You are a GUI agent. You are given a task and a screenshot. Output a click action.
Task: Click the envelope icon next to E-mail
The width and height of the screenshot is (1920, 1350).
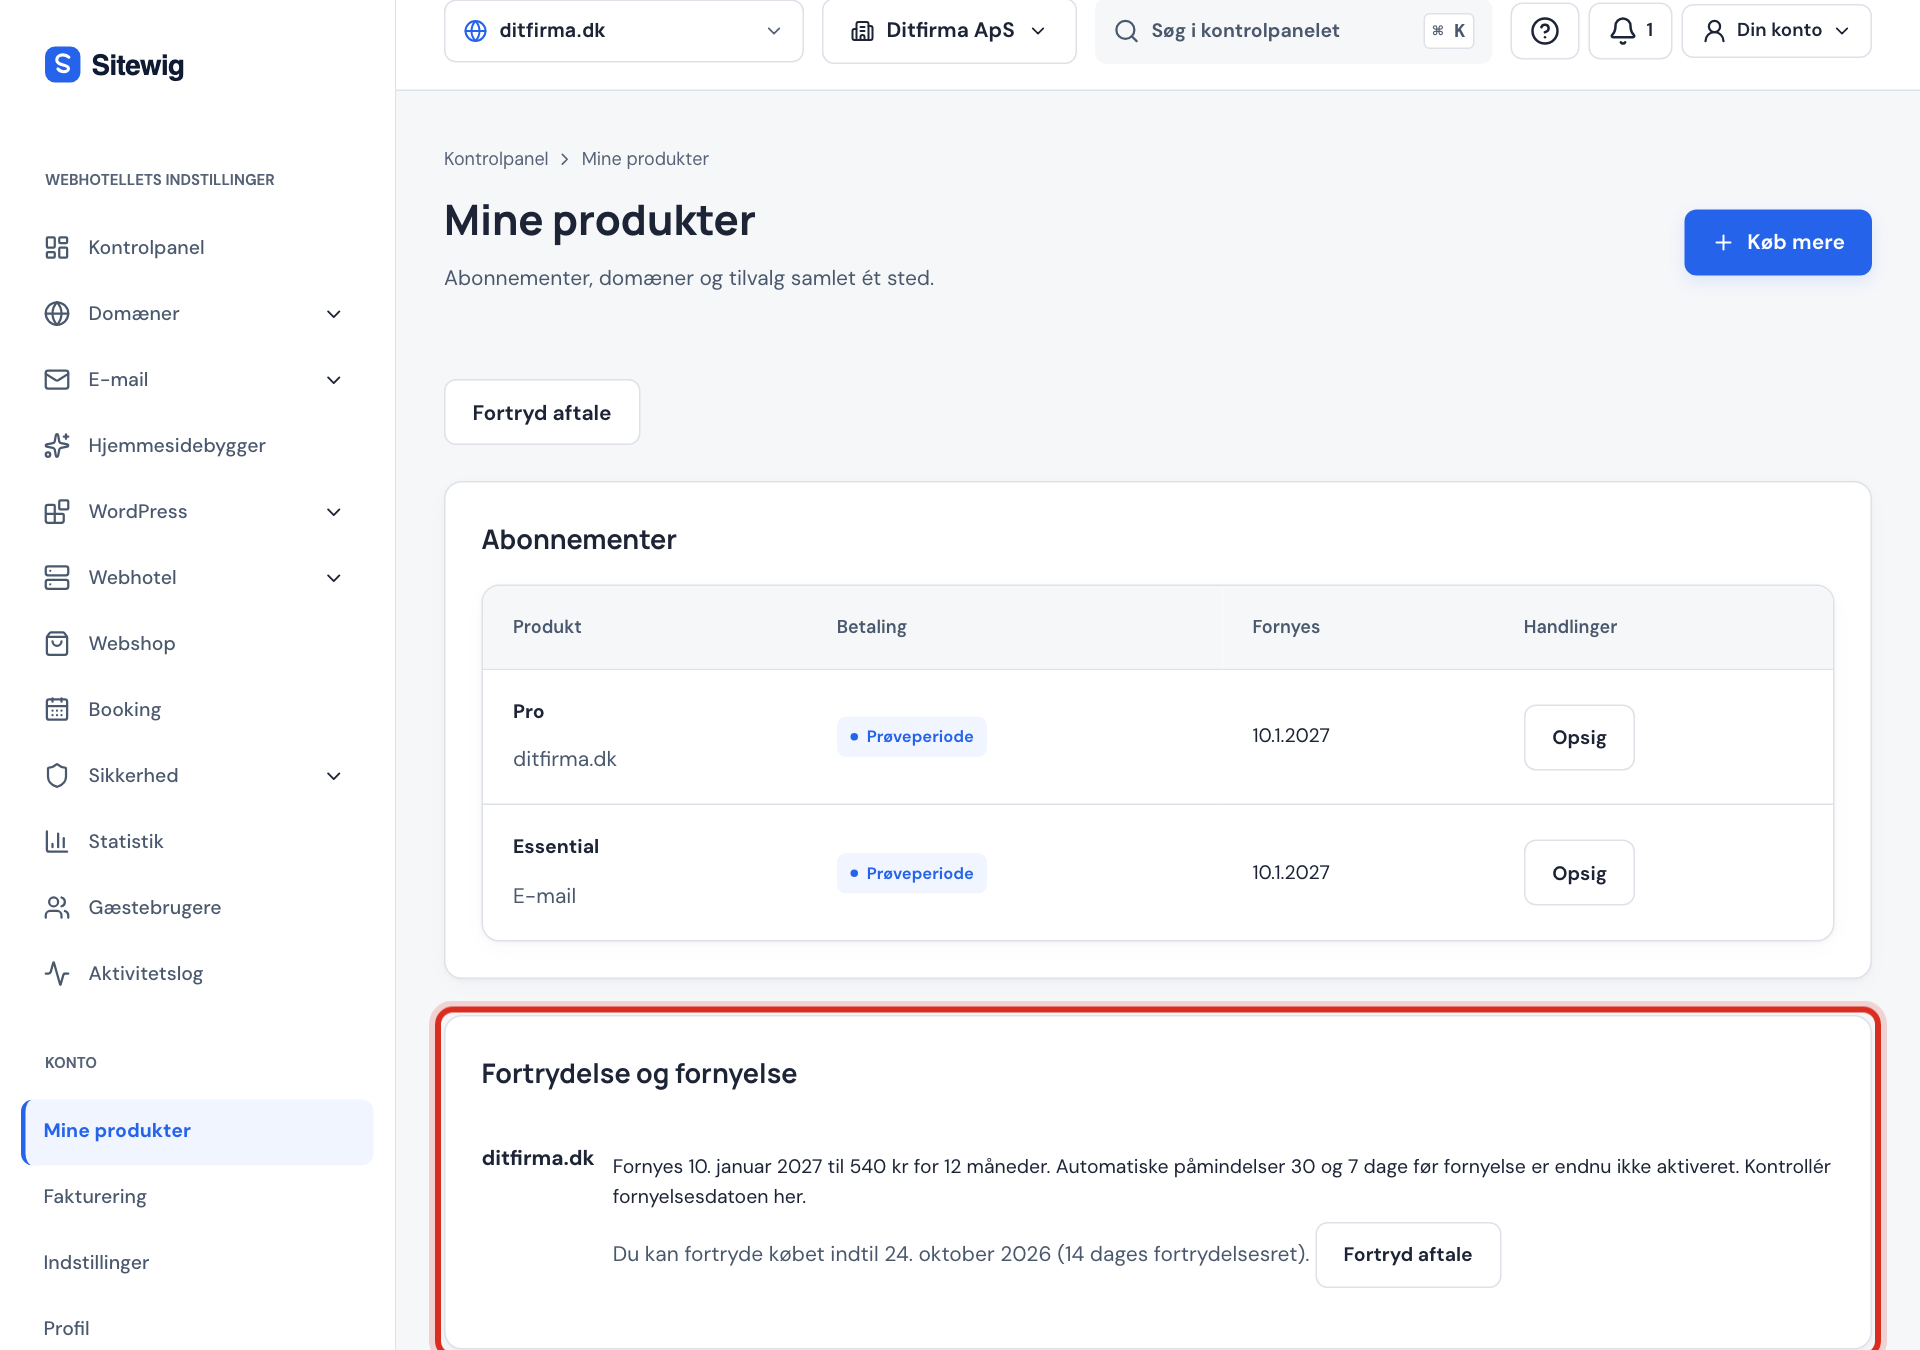pos(57,379)
